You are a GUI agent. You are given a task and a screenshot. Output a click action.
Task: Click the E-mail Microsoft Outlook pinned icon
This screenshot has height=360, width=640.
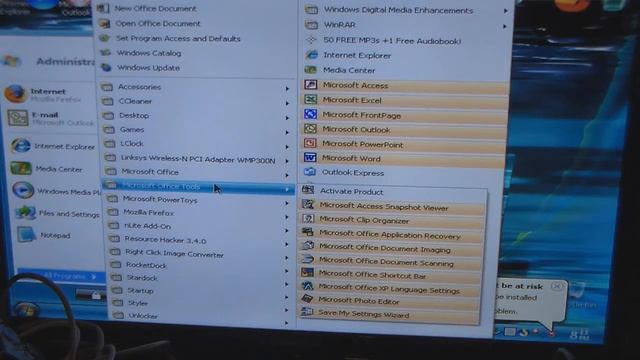pyautogui.click(x=18, y=118)
